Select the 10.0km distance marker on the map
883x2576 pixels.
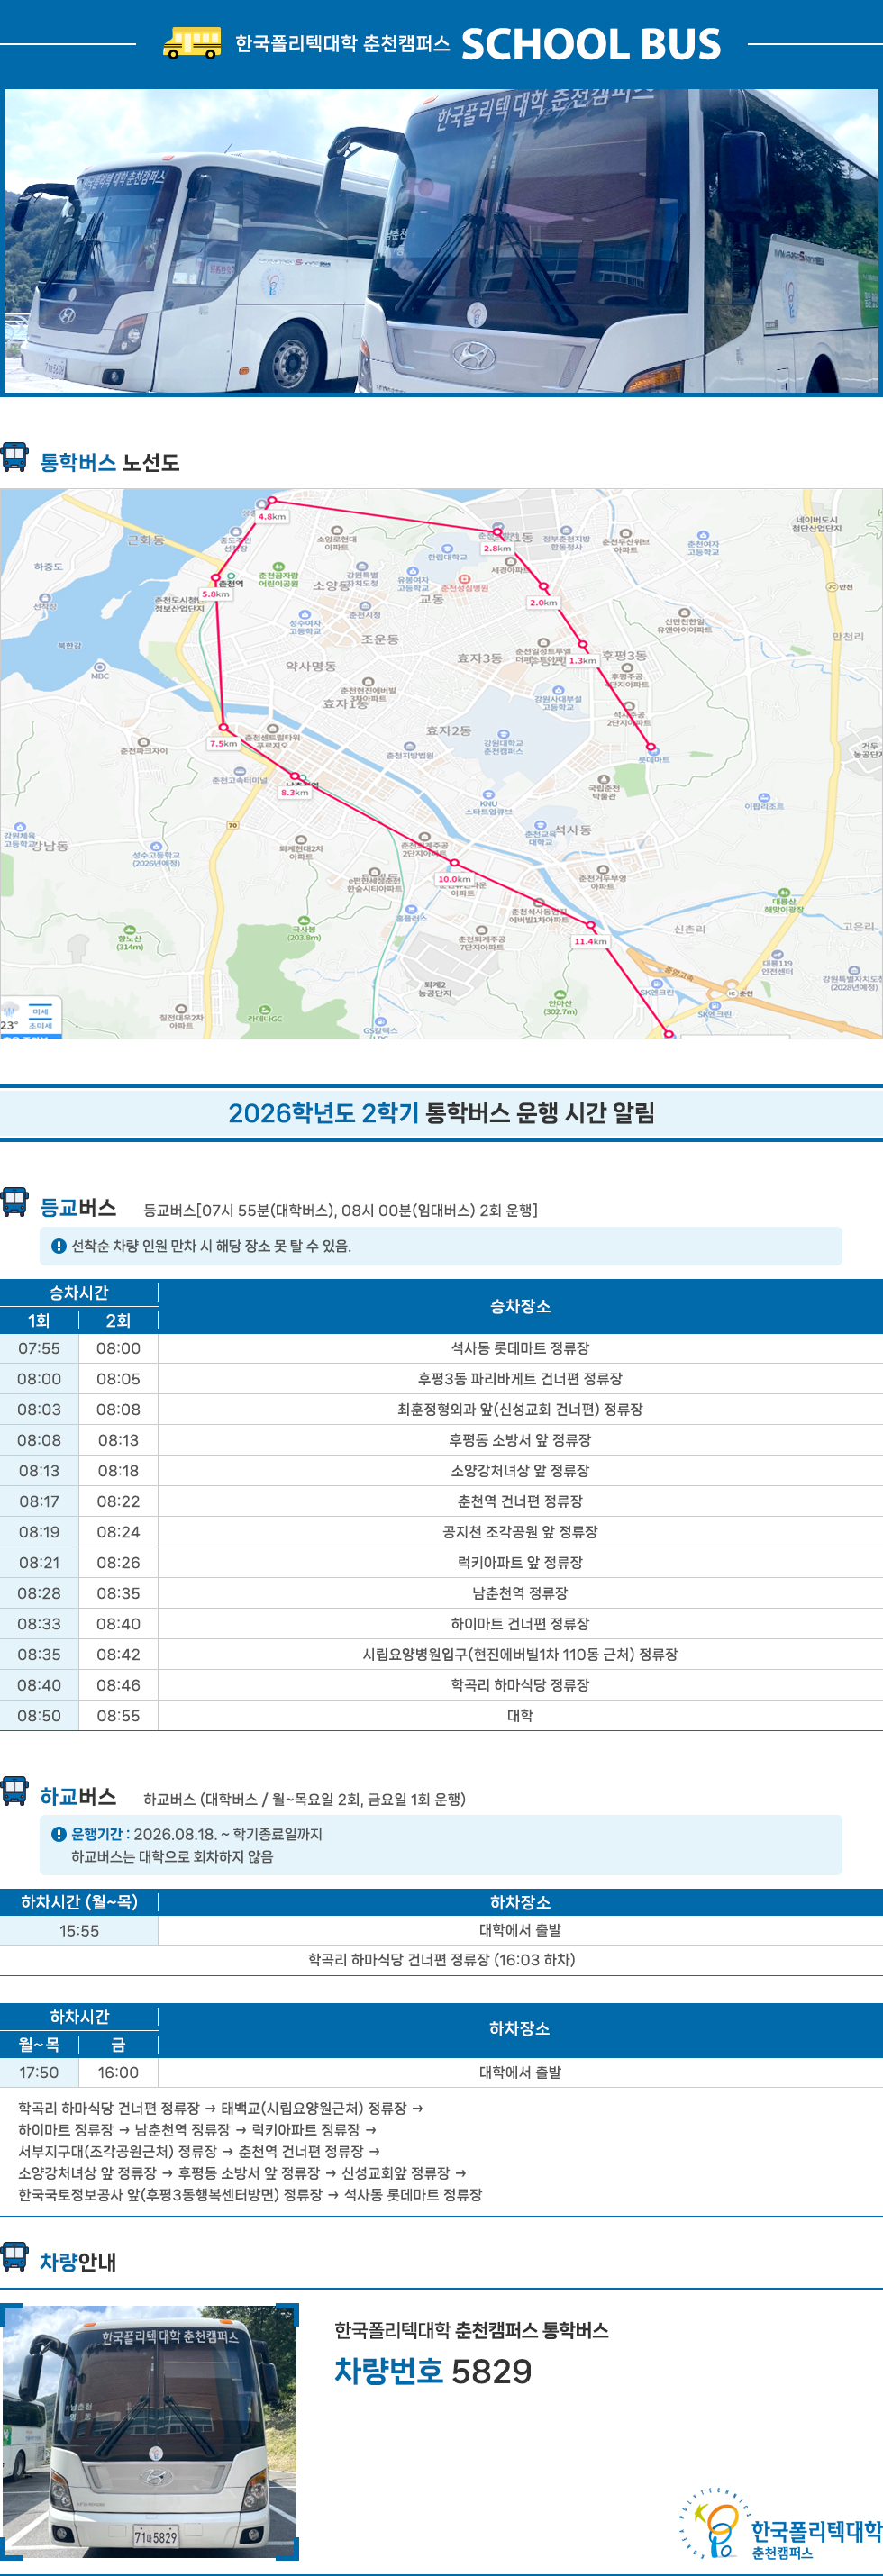pyautogui.click(x=454, y=879)
